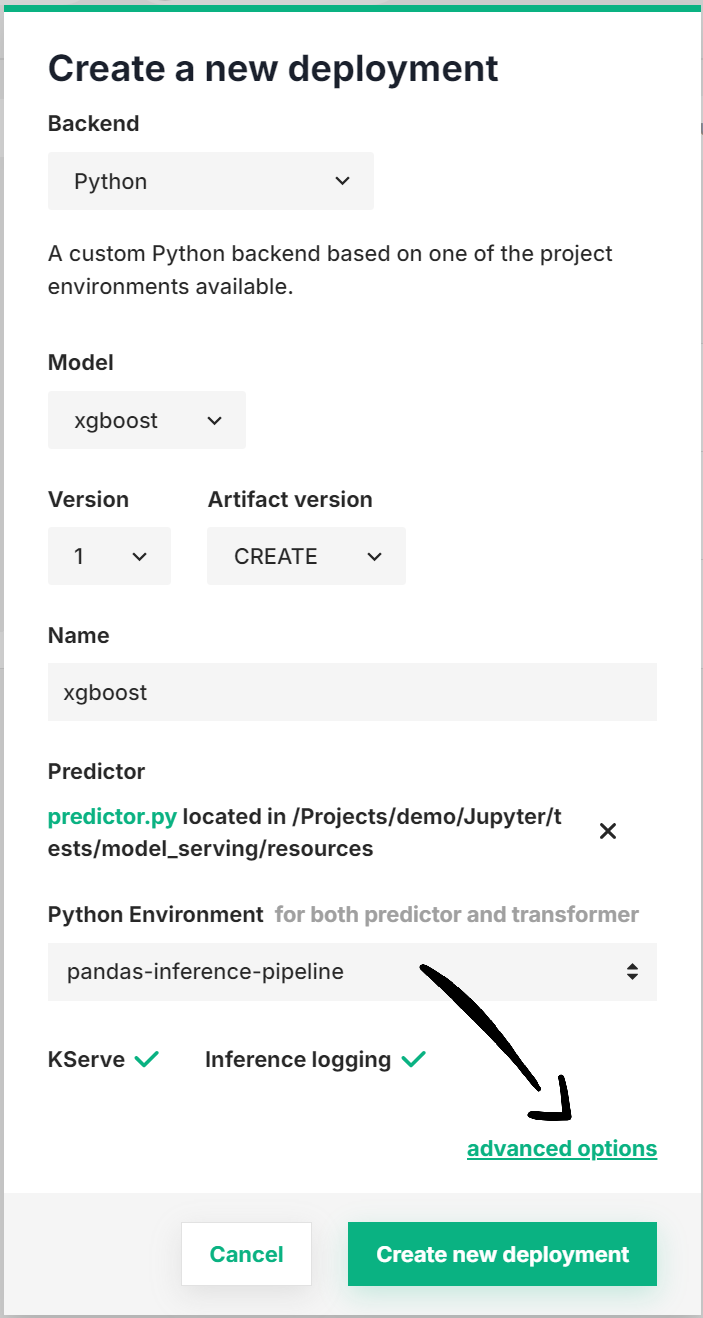Viewport: 703px width, 1318px height.
Task: Click the green checkmark beside Inference logging
Action: tap(413, 1059)
